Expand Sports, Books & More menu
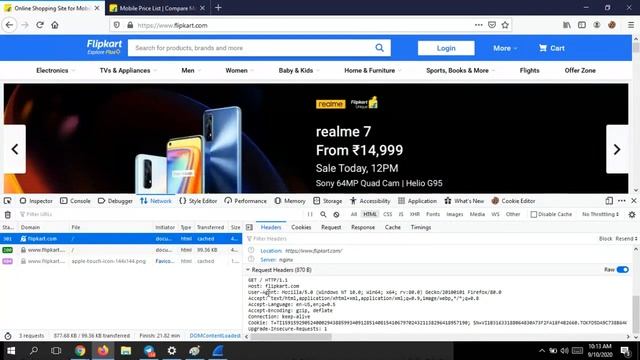Viewport: 640px width, 360px height. point(460,71)
